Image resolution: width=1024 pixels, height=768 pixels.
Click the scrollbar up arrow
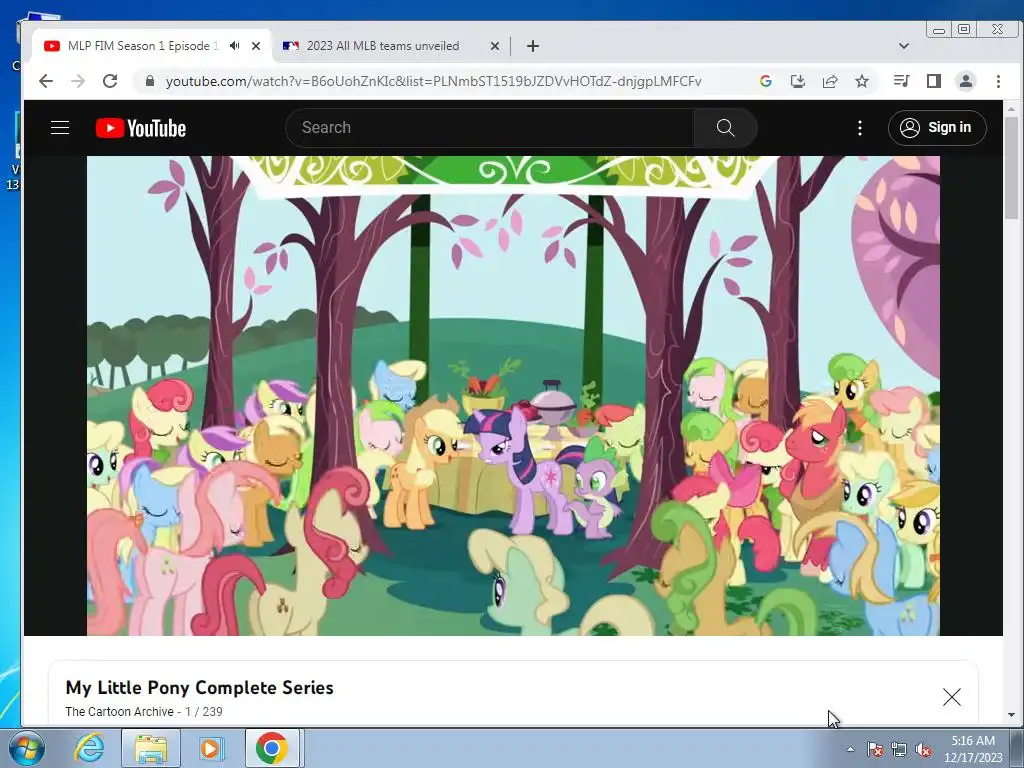(x=1011, y=108)
